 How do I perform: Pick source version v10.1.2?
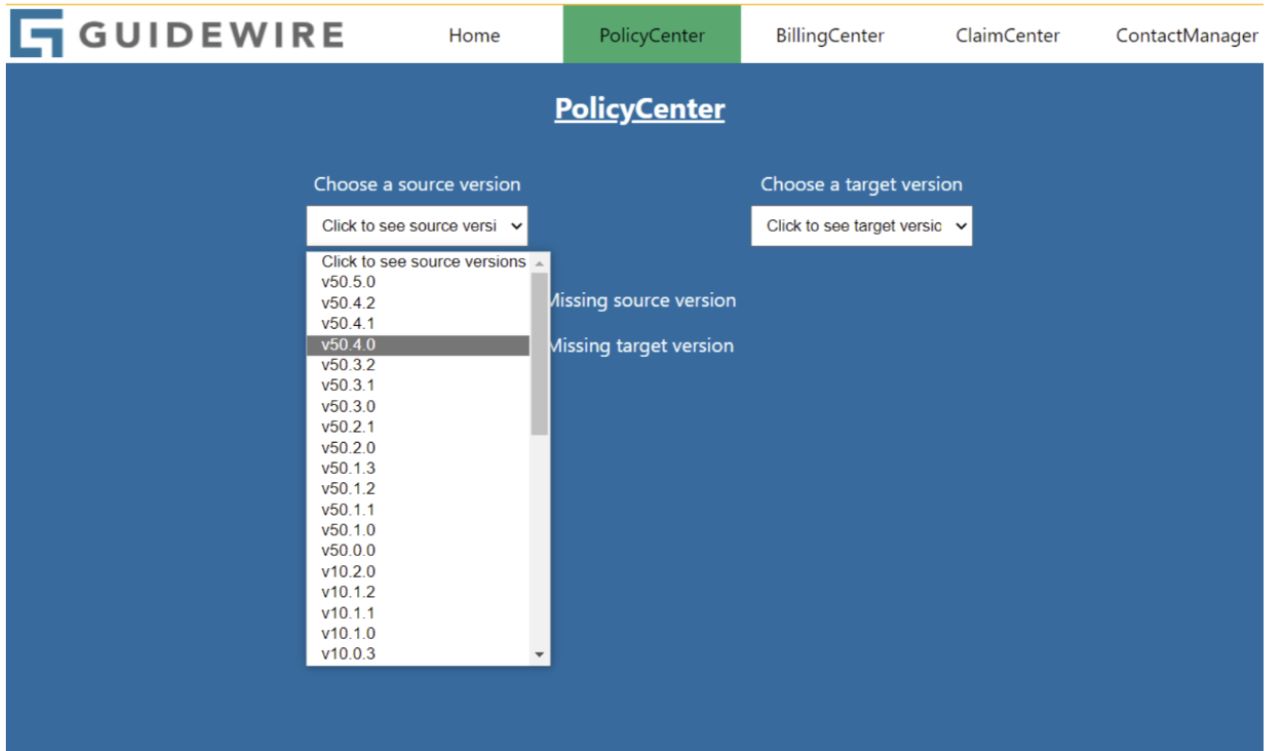419,592
